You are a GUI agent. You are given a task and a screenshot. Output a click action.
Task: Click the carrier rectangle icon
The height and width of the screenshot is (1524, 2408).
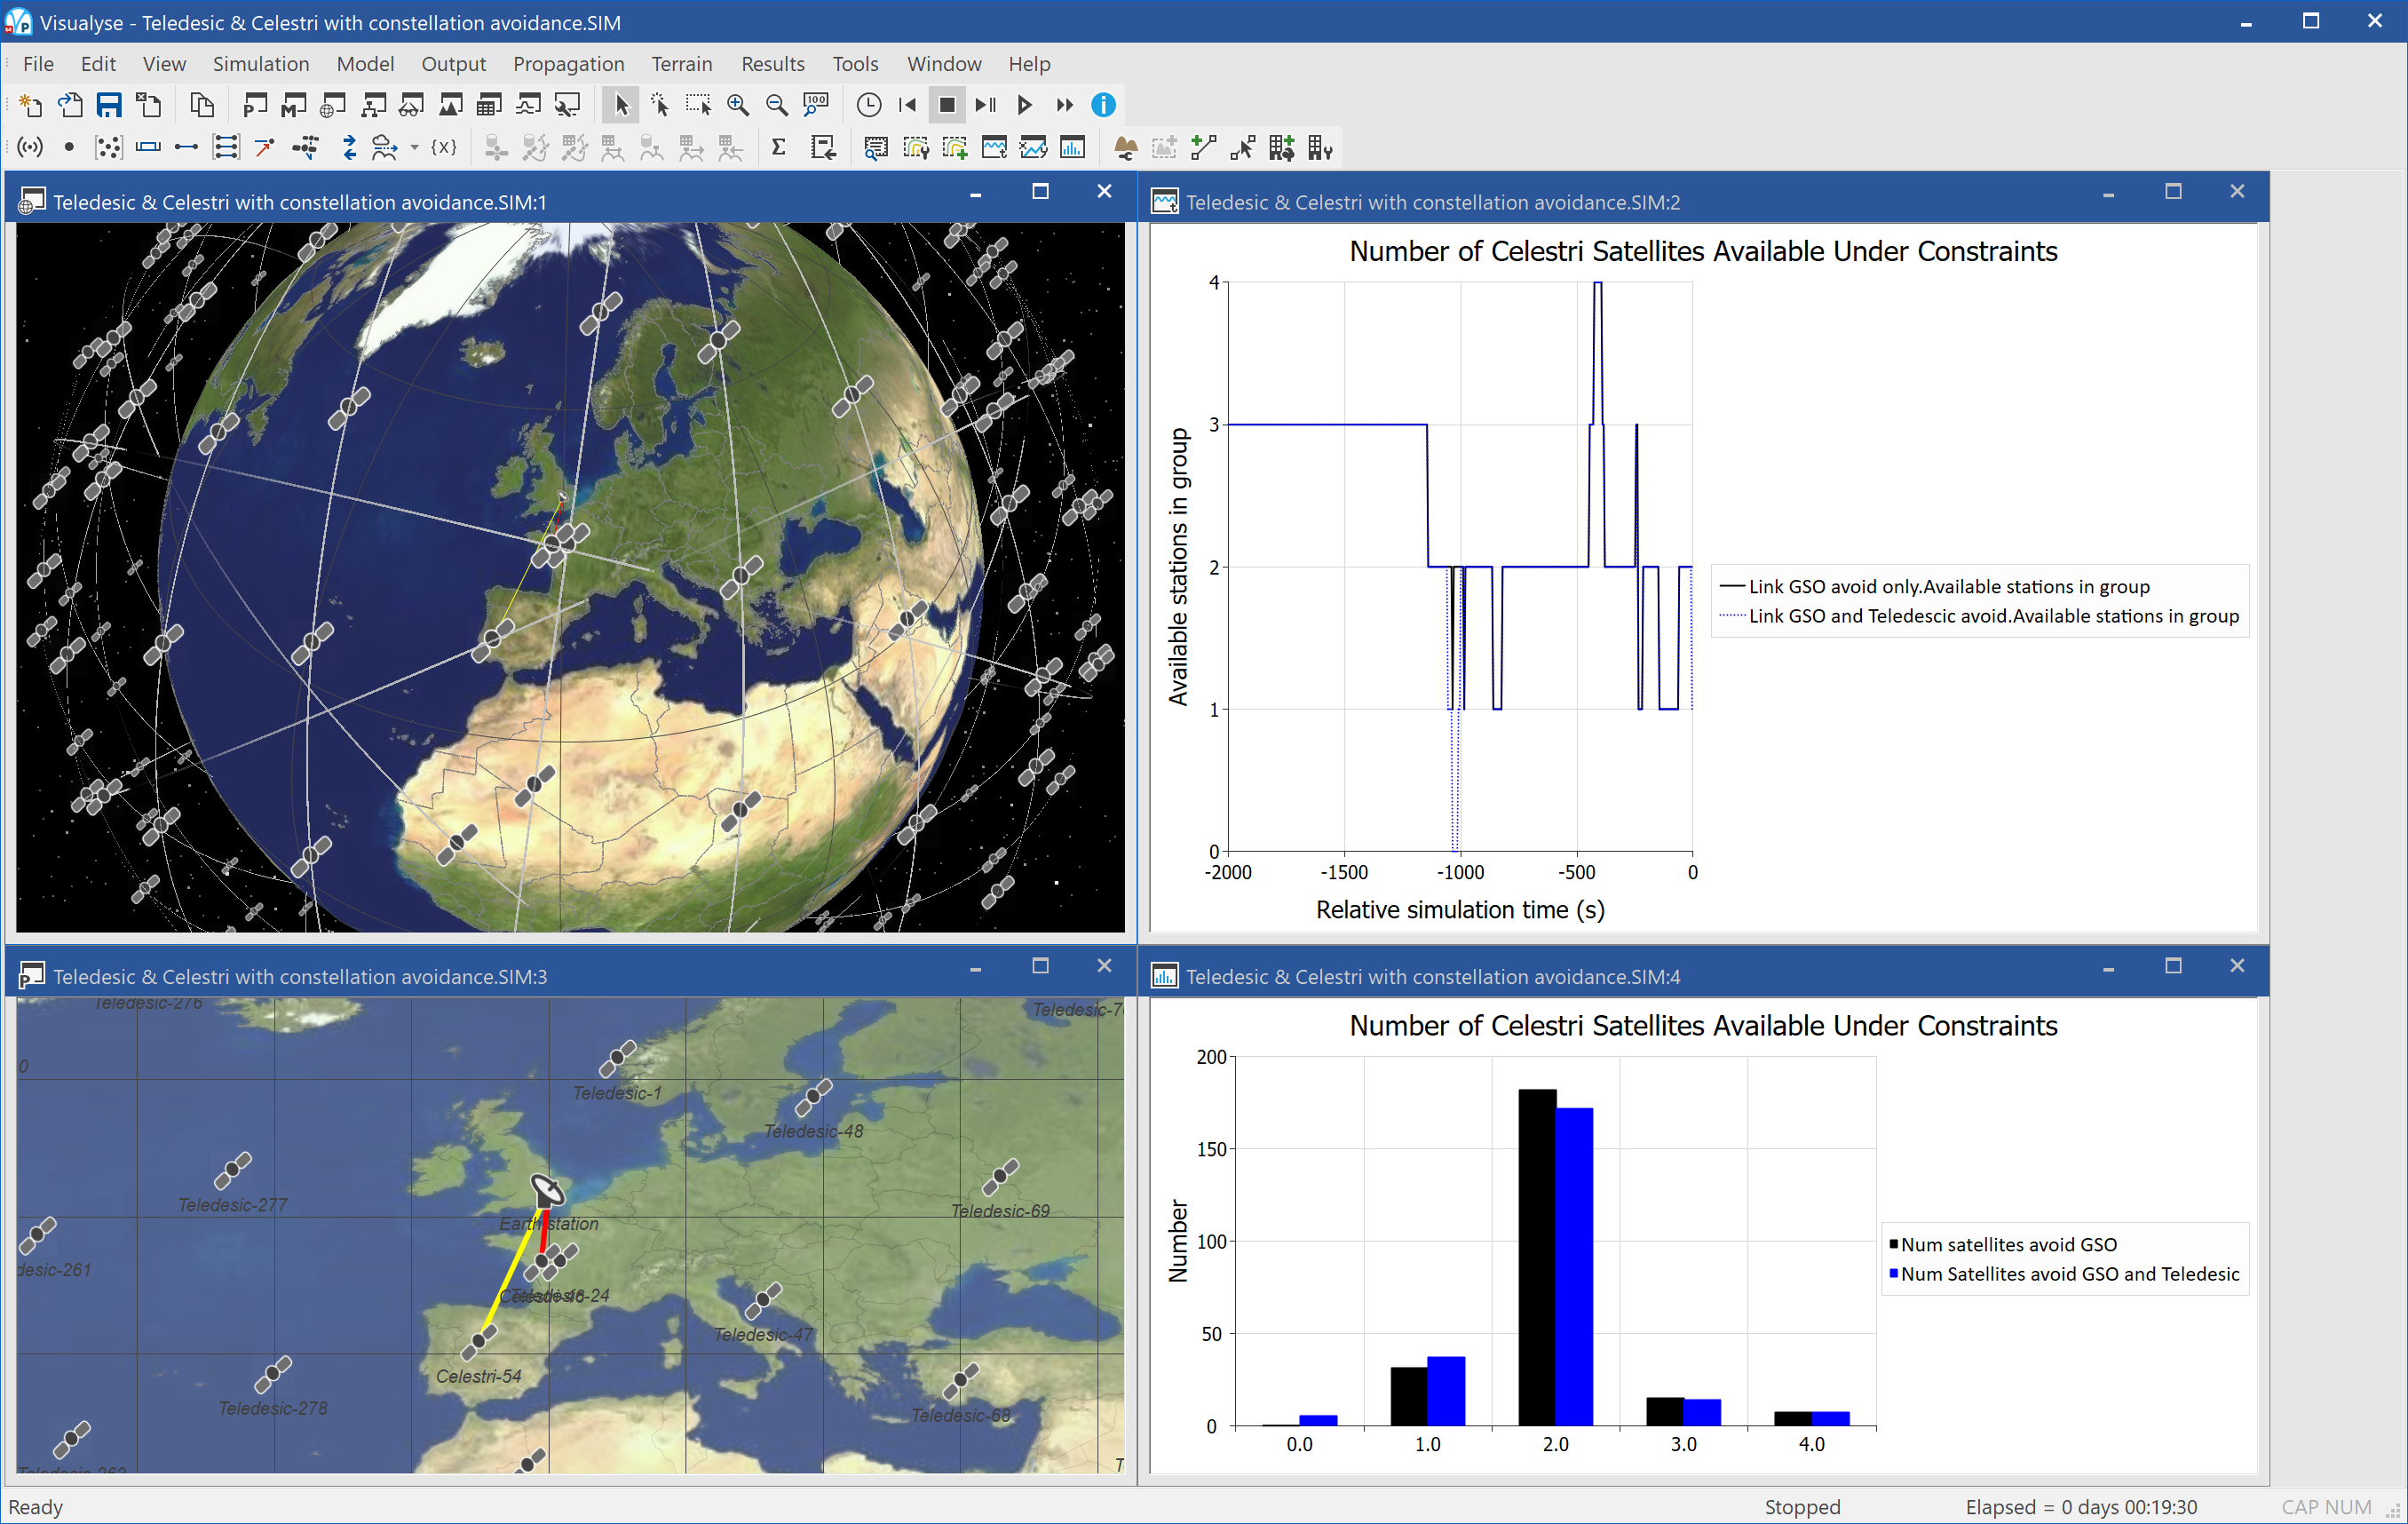point(148,148)
